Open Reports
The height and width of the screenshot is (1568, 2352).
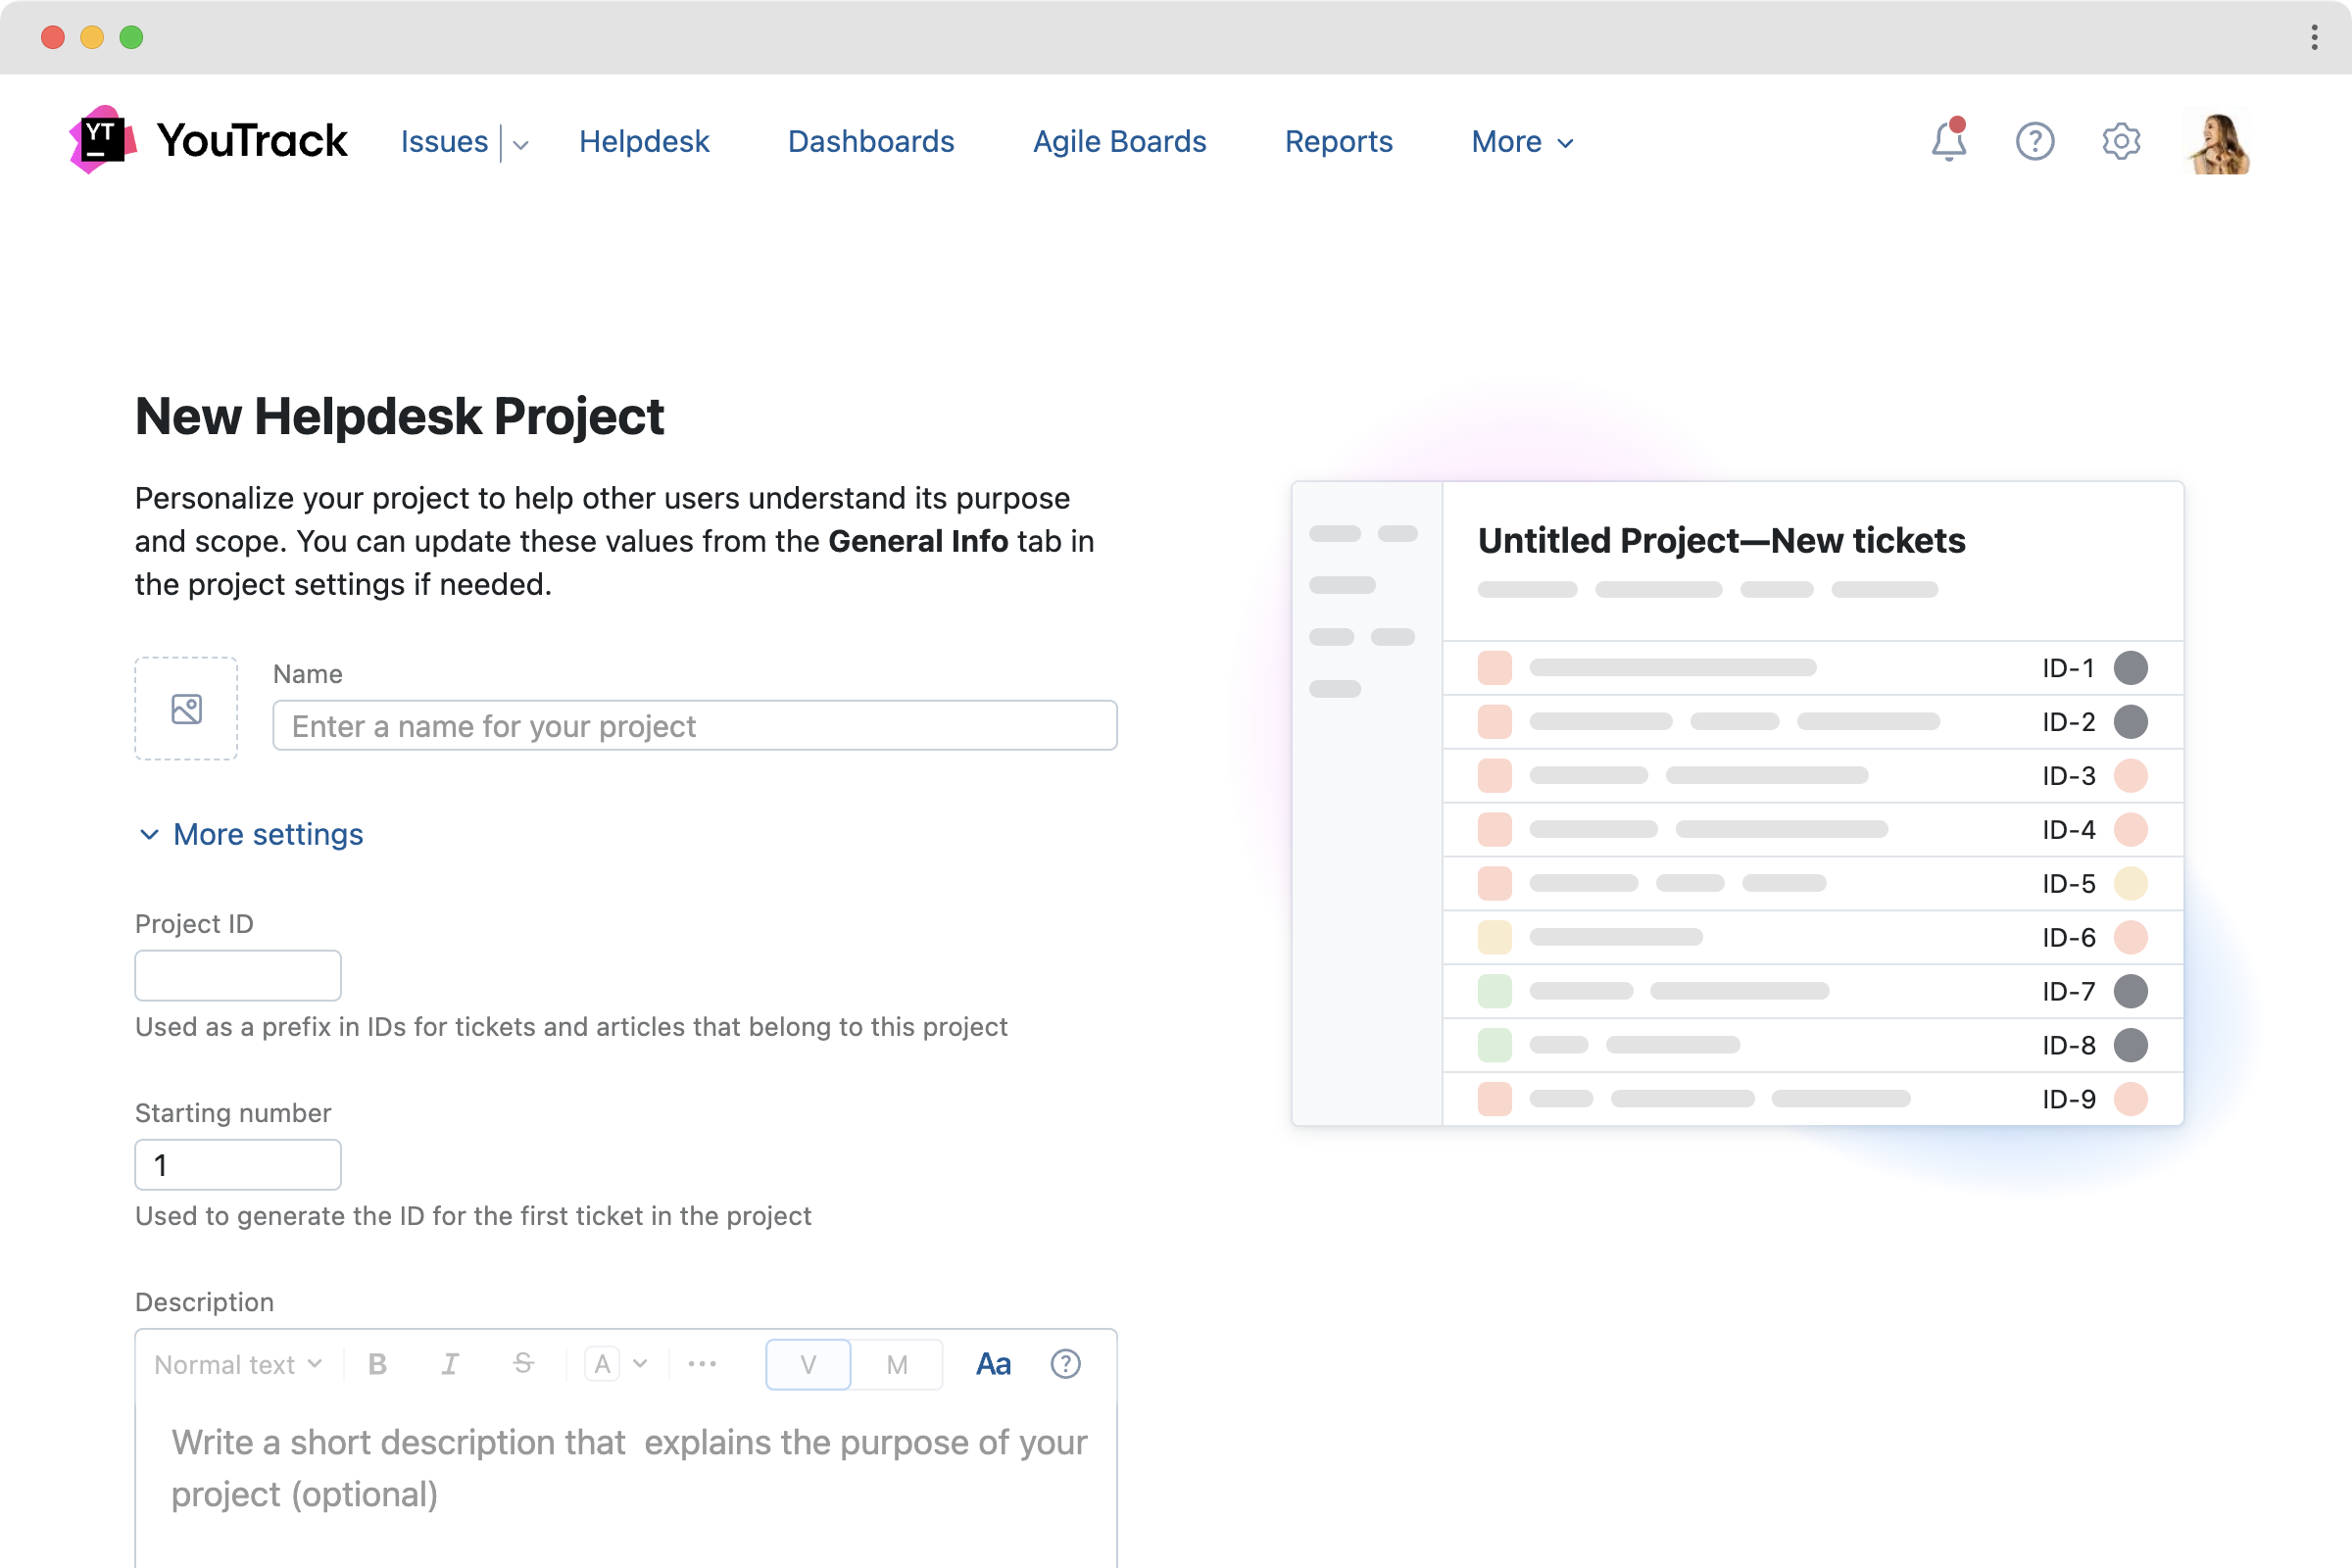pyautogui.click(x=1338, y=142)
